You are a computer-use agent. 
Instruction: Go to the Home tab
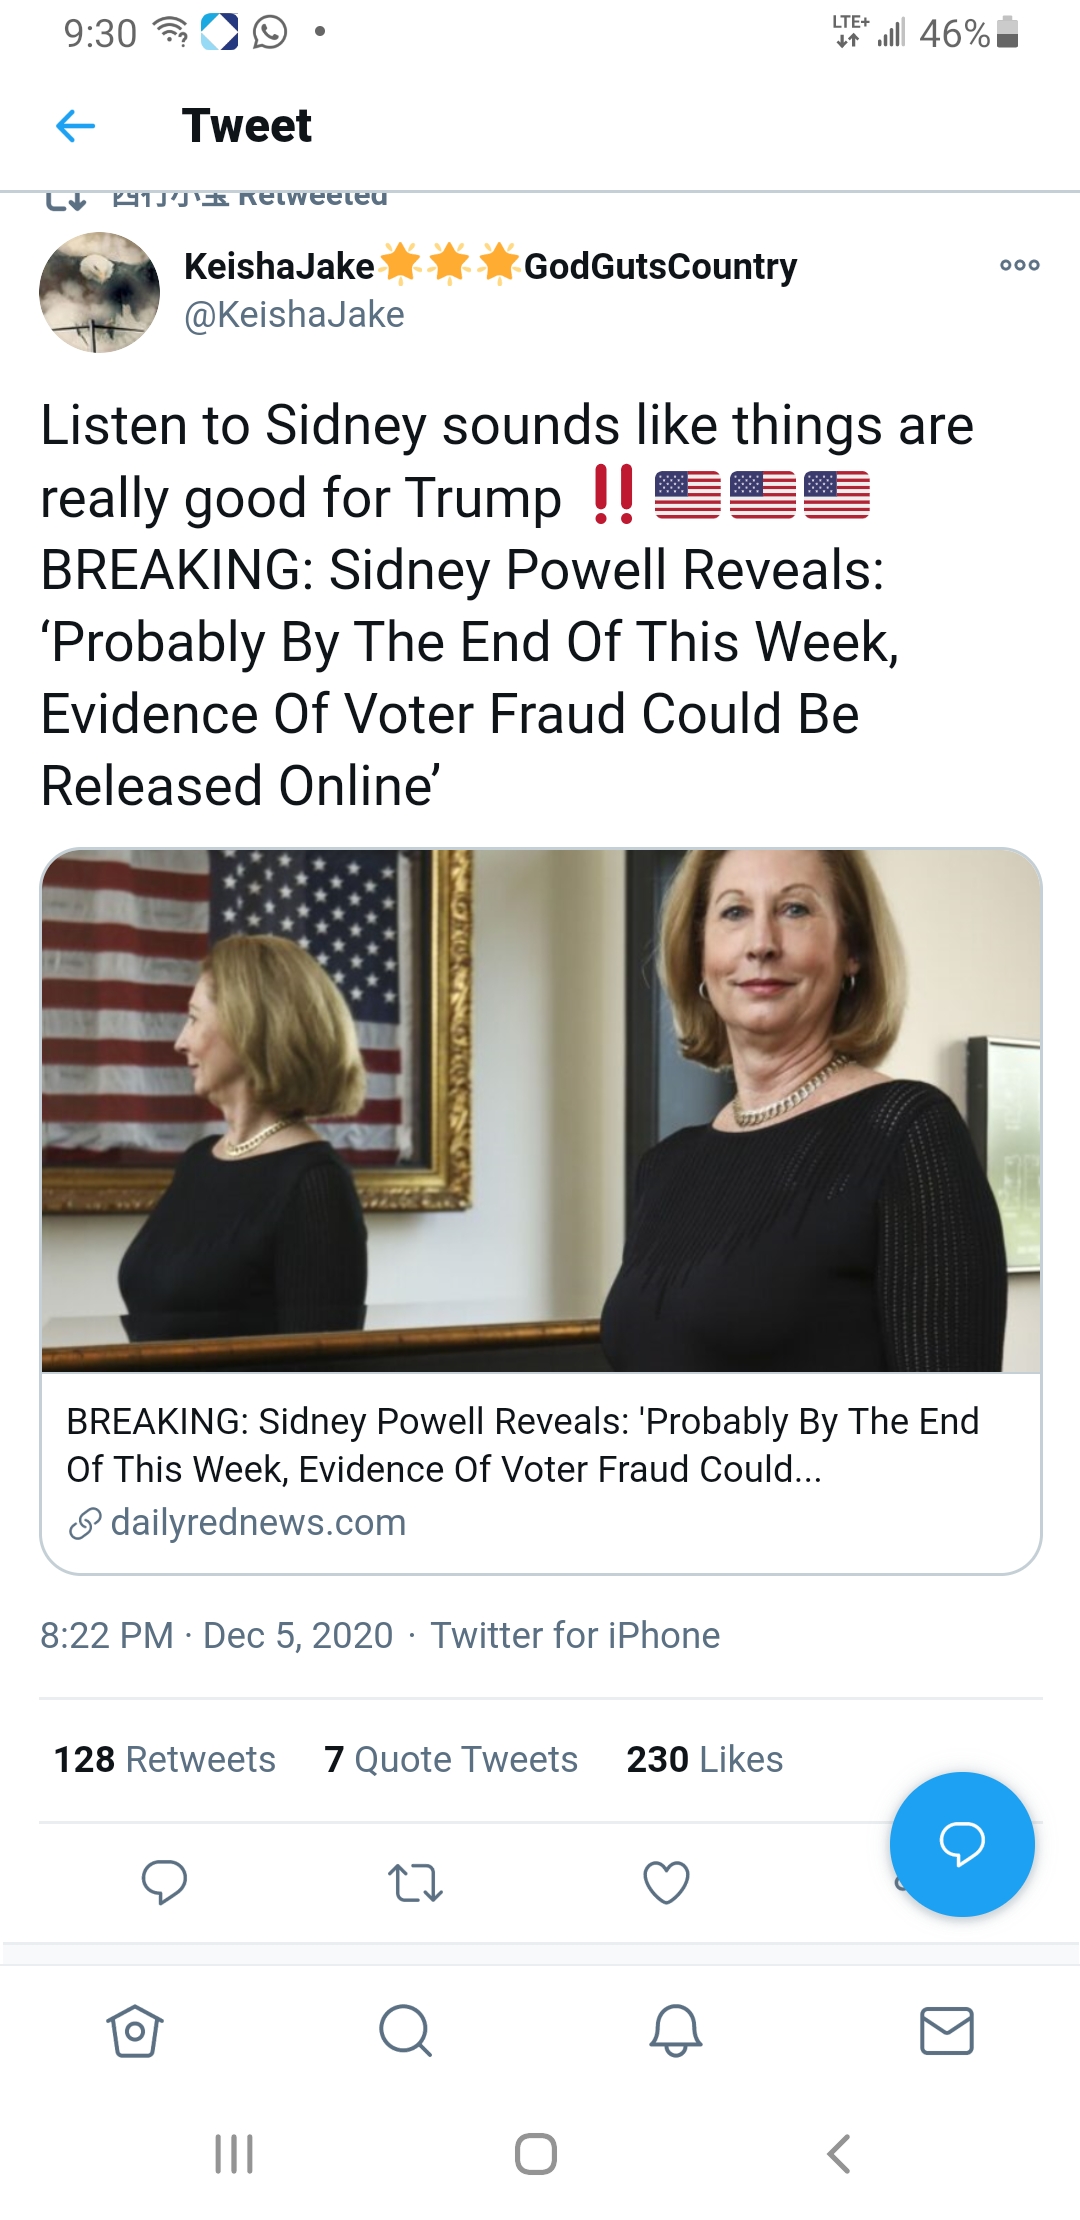[x=135, y=2031]
